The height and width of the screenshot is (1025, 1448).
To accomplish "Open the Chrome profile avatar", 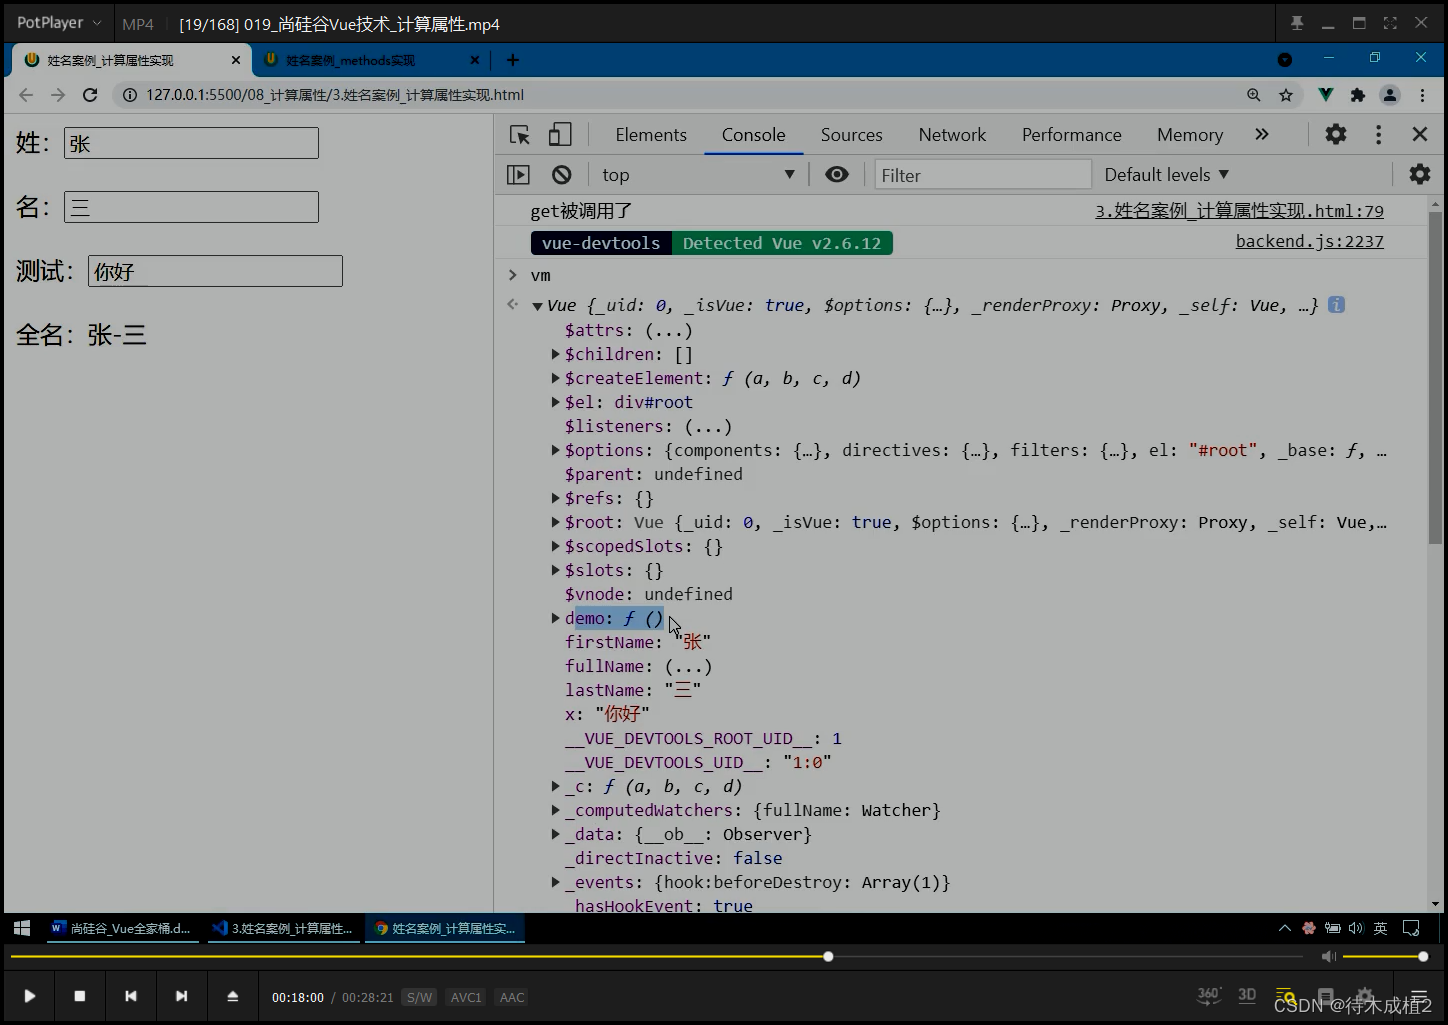I will click(1390, 95).
